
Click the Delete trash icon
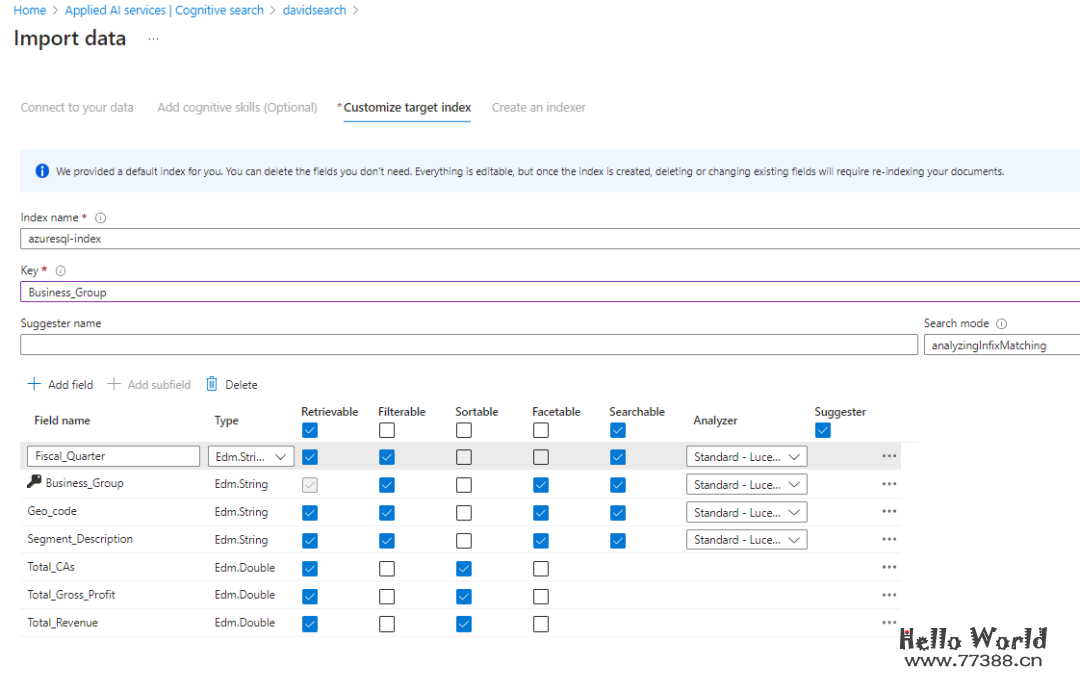(x=212, y=385)
